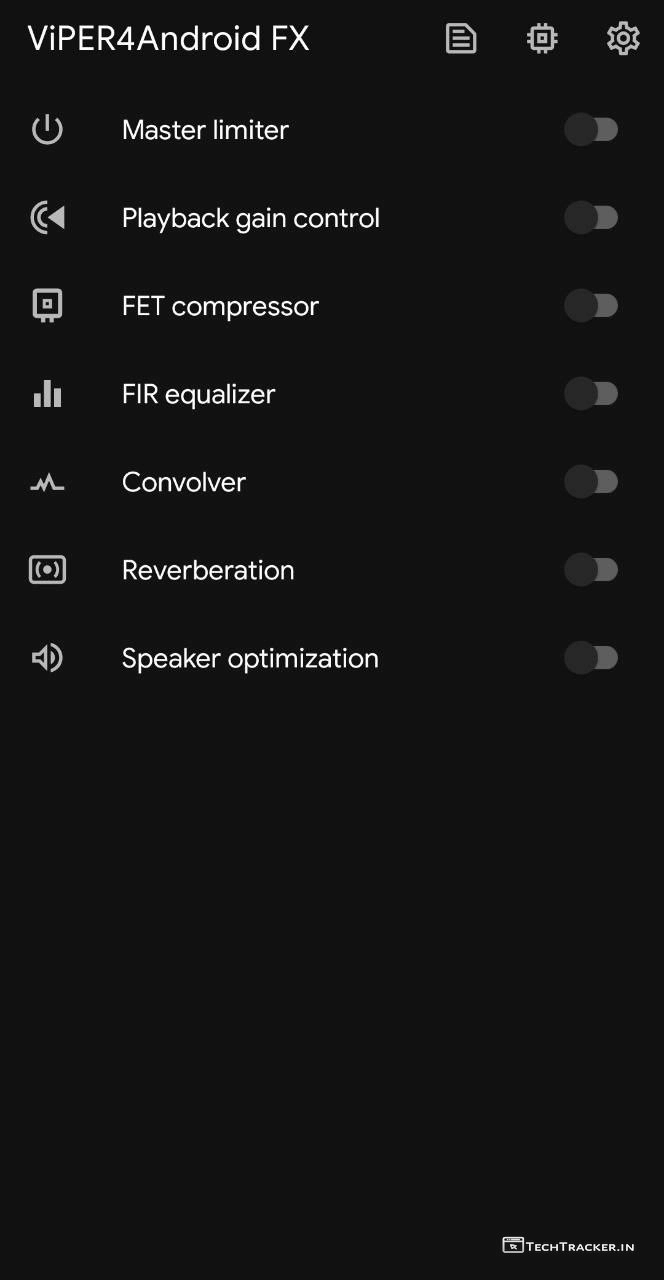This screenshot has height=1280, width=664.
Task: Toggle the FET compressor switch
Action: (x=592, y=306)
